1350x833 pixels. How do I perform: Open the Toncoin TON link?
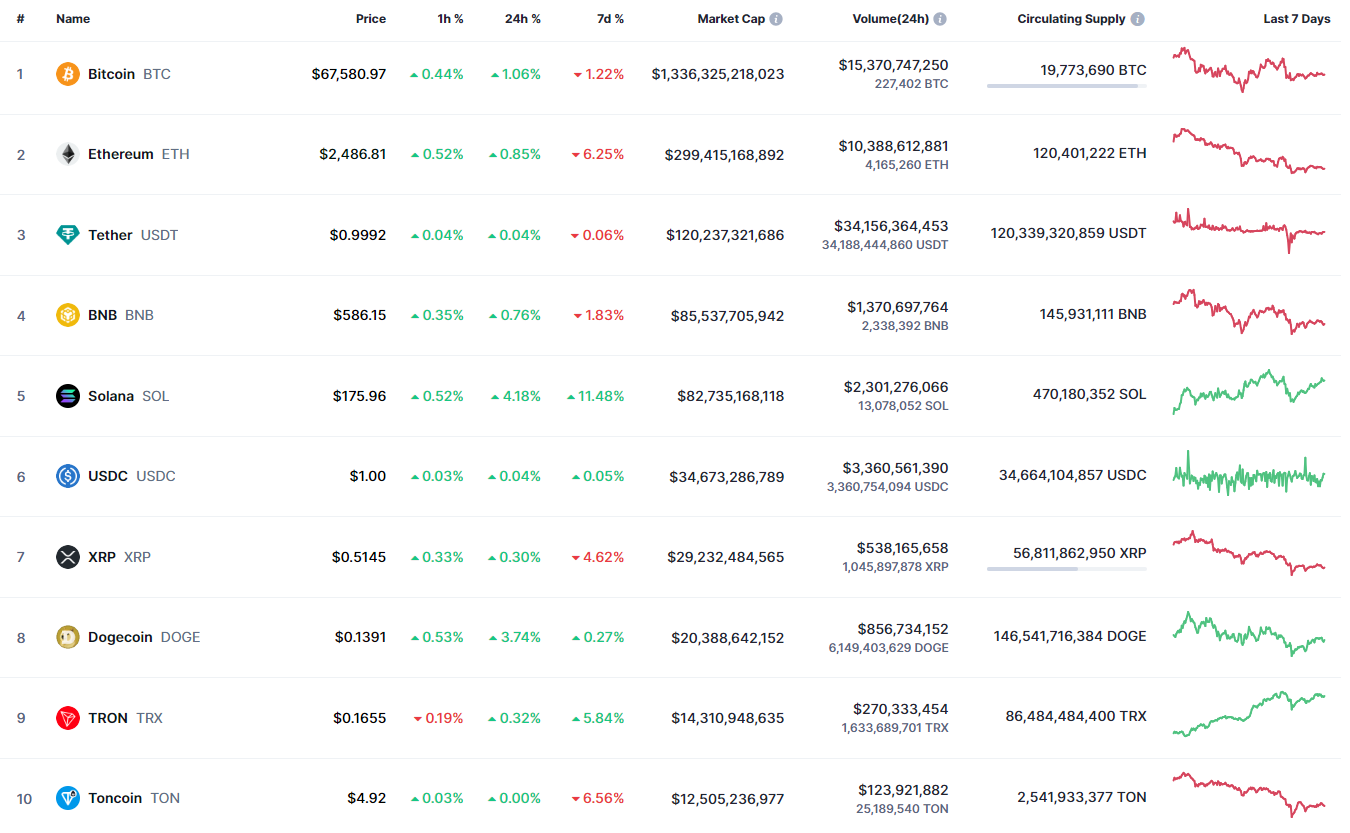(x=115, y=798)
